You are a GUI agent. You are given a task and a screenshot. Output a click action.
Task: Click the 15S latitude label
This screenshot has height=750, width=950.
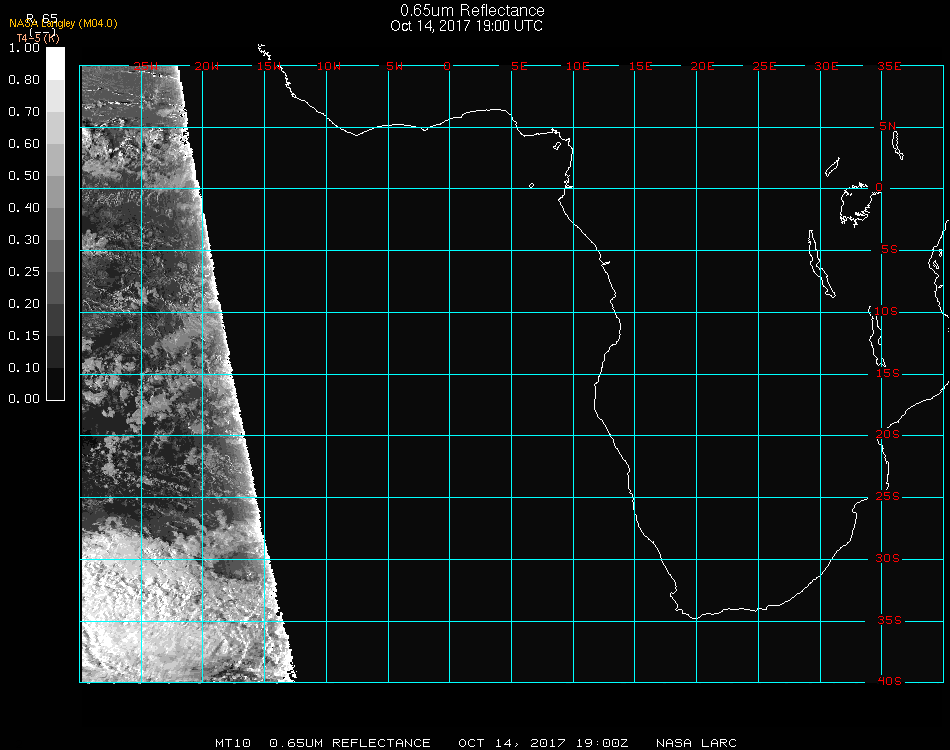pos(888,374)
